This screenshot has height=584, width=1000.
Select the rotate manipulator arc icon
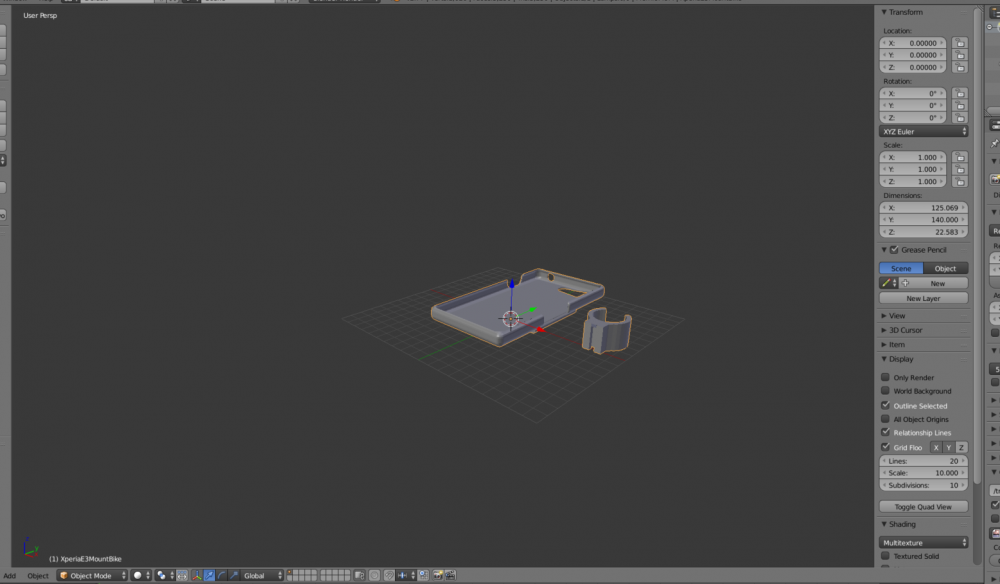221,576
